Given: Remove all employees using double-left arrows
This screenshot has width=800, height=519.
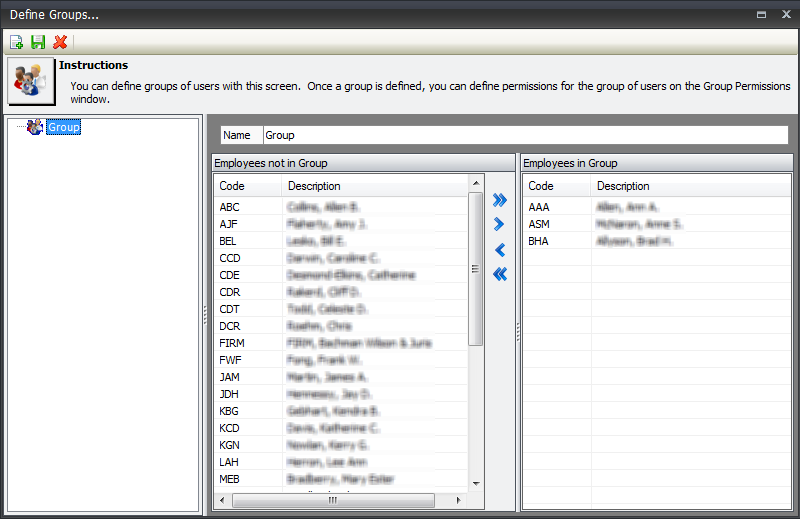Looking at the screenshot, I should (500, 274).
